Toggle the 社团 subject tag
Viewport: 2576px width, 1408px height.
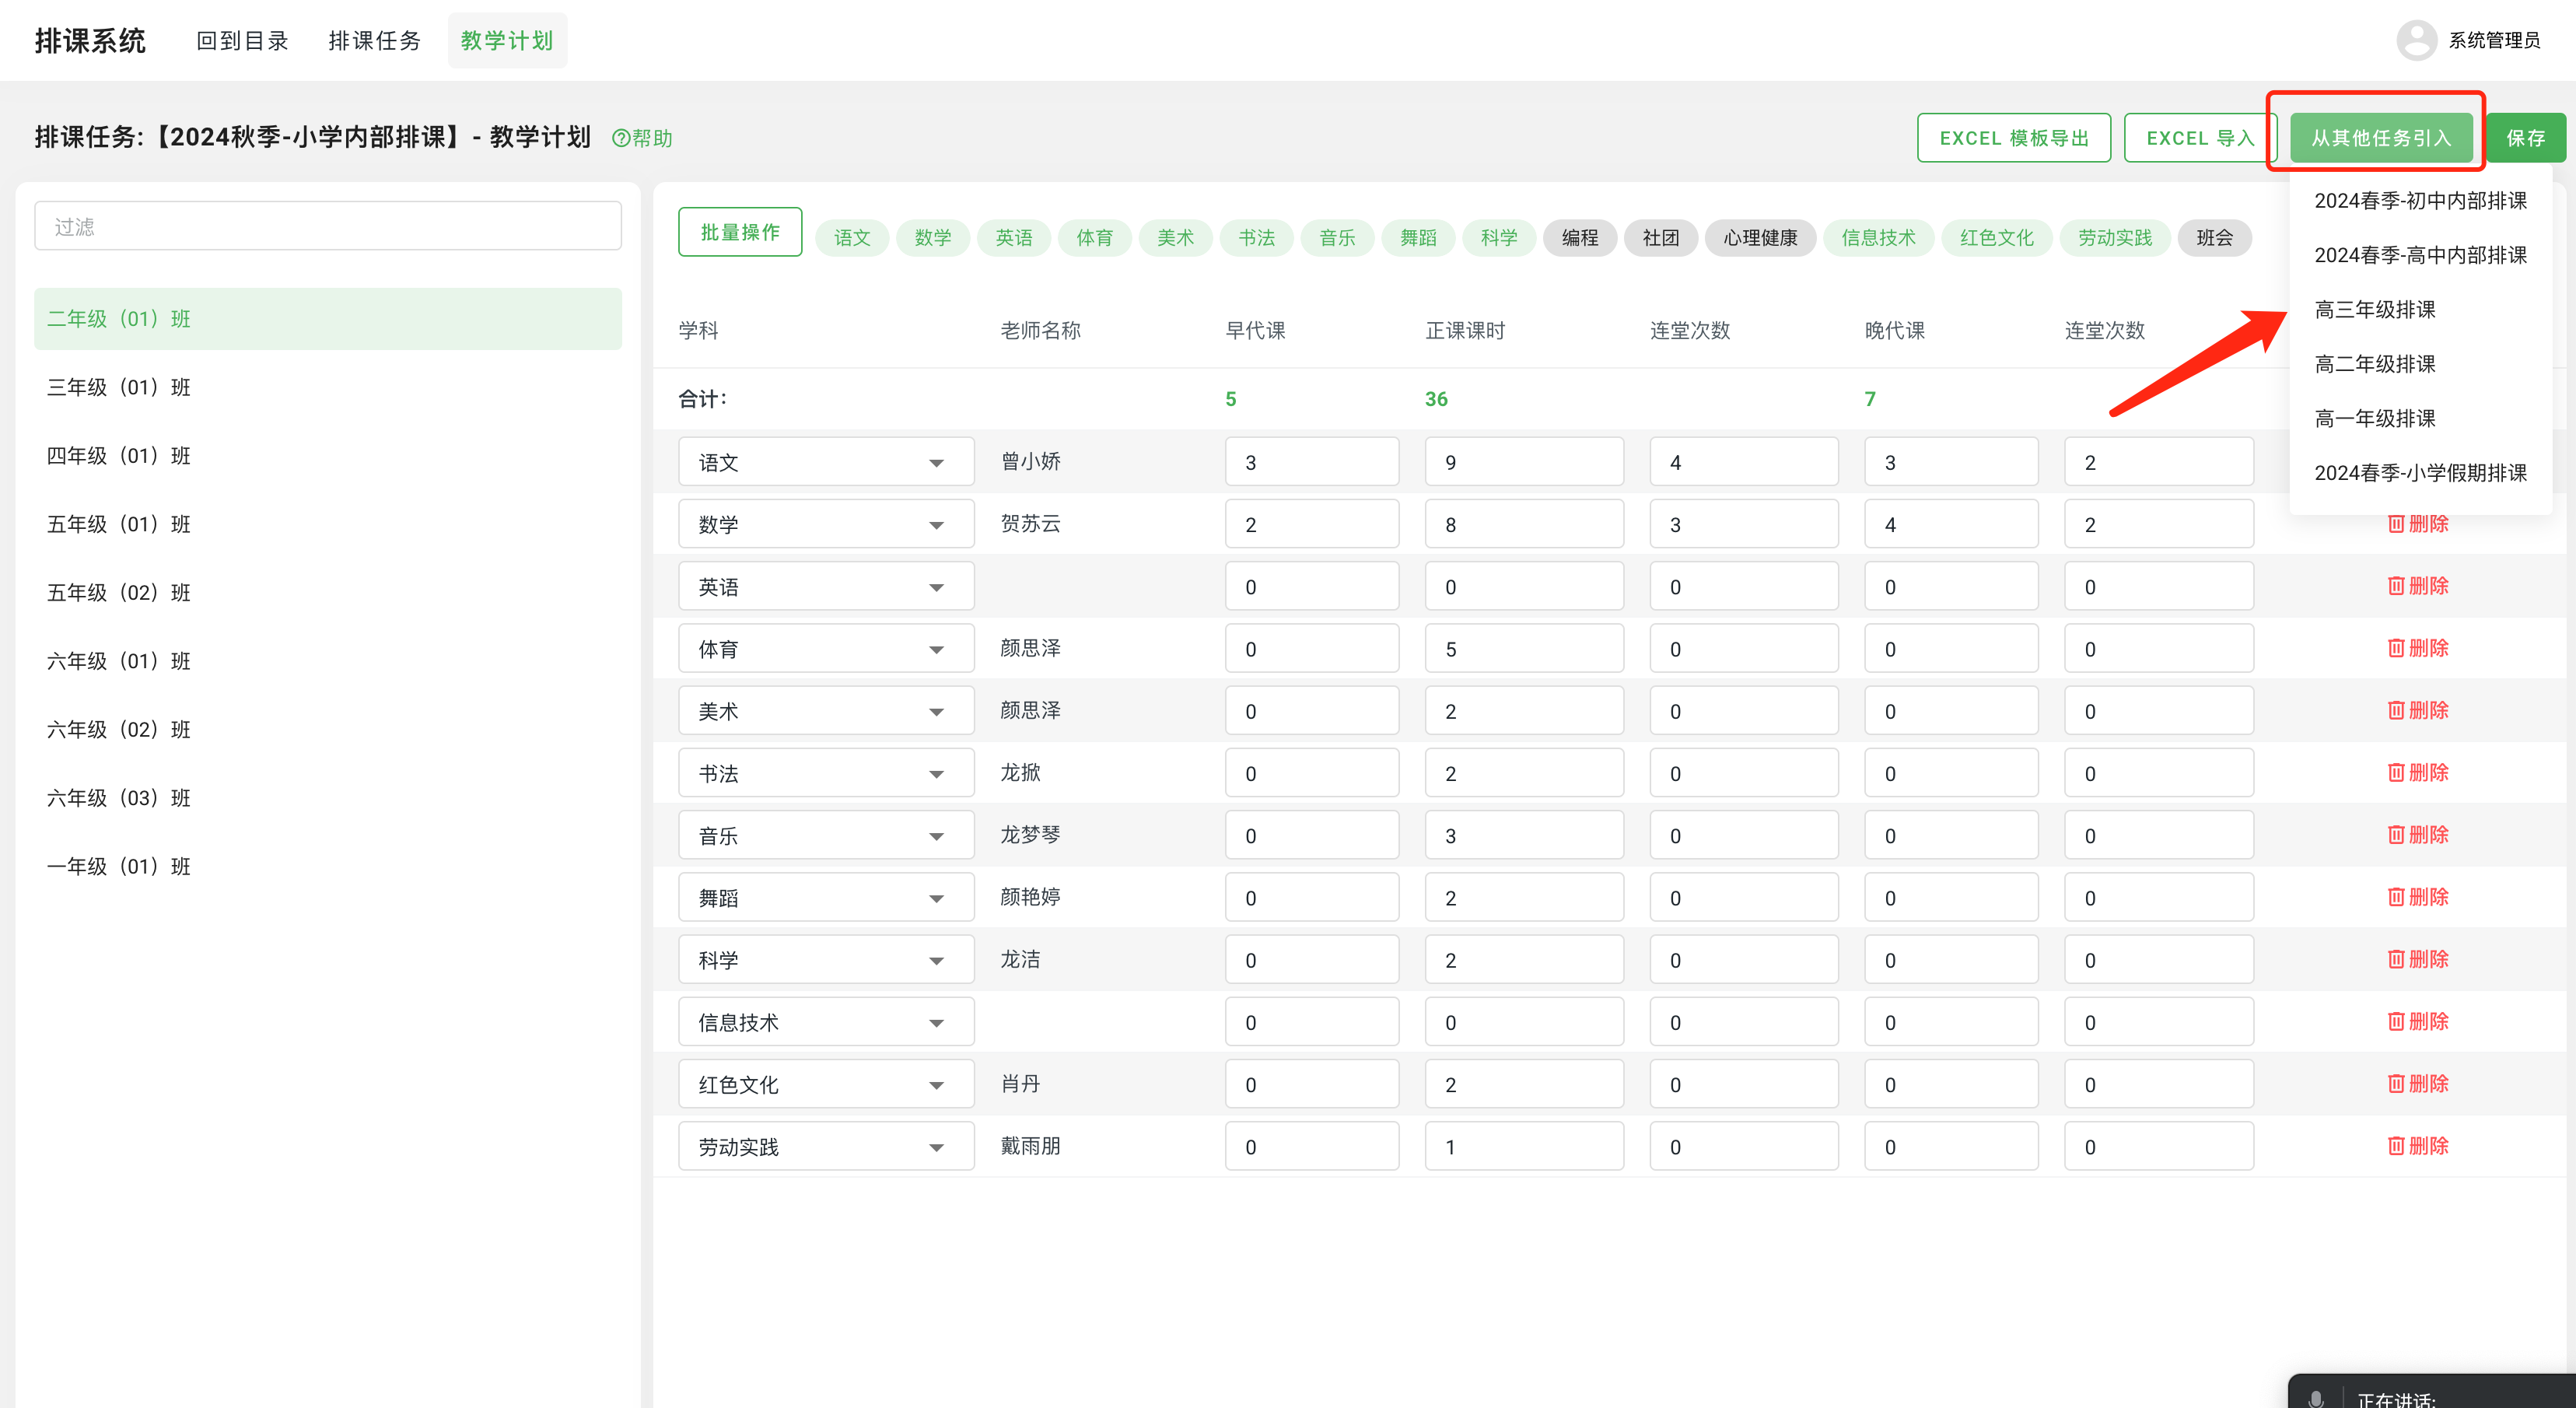[1660, 237]
